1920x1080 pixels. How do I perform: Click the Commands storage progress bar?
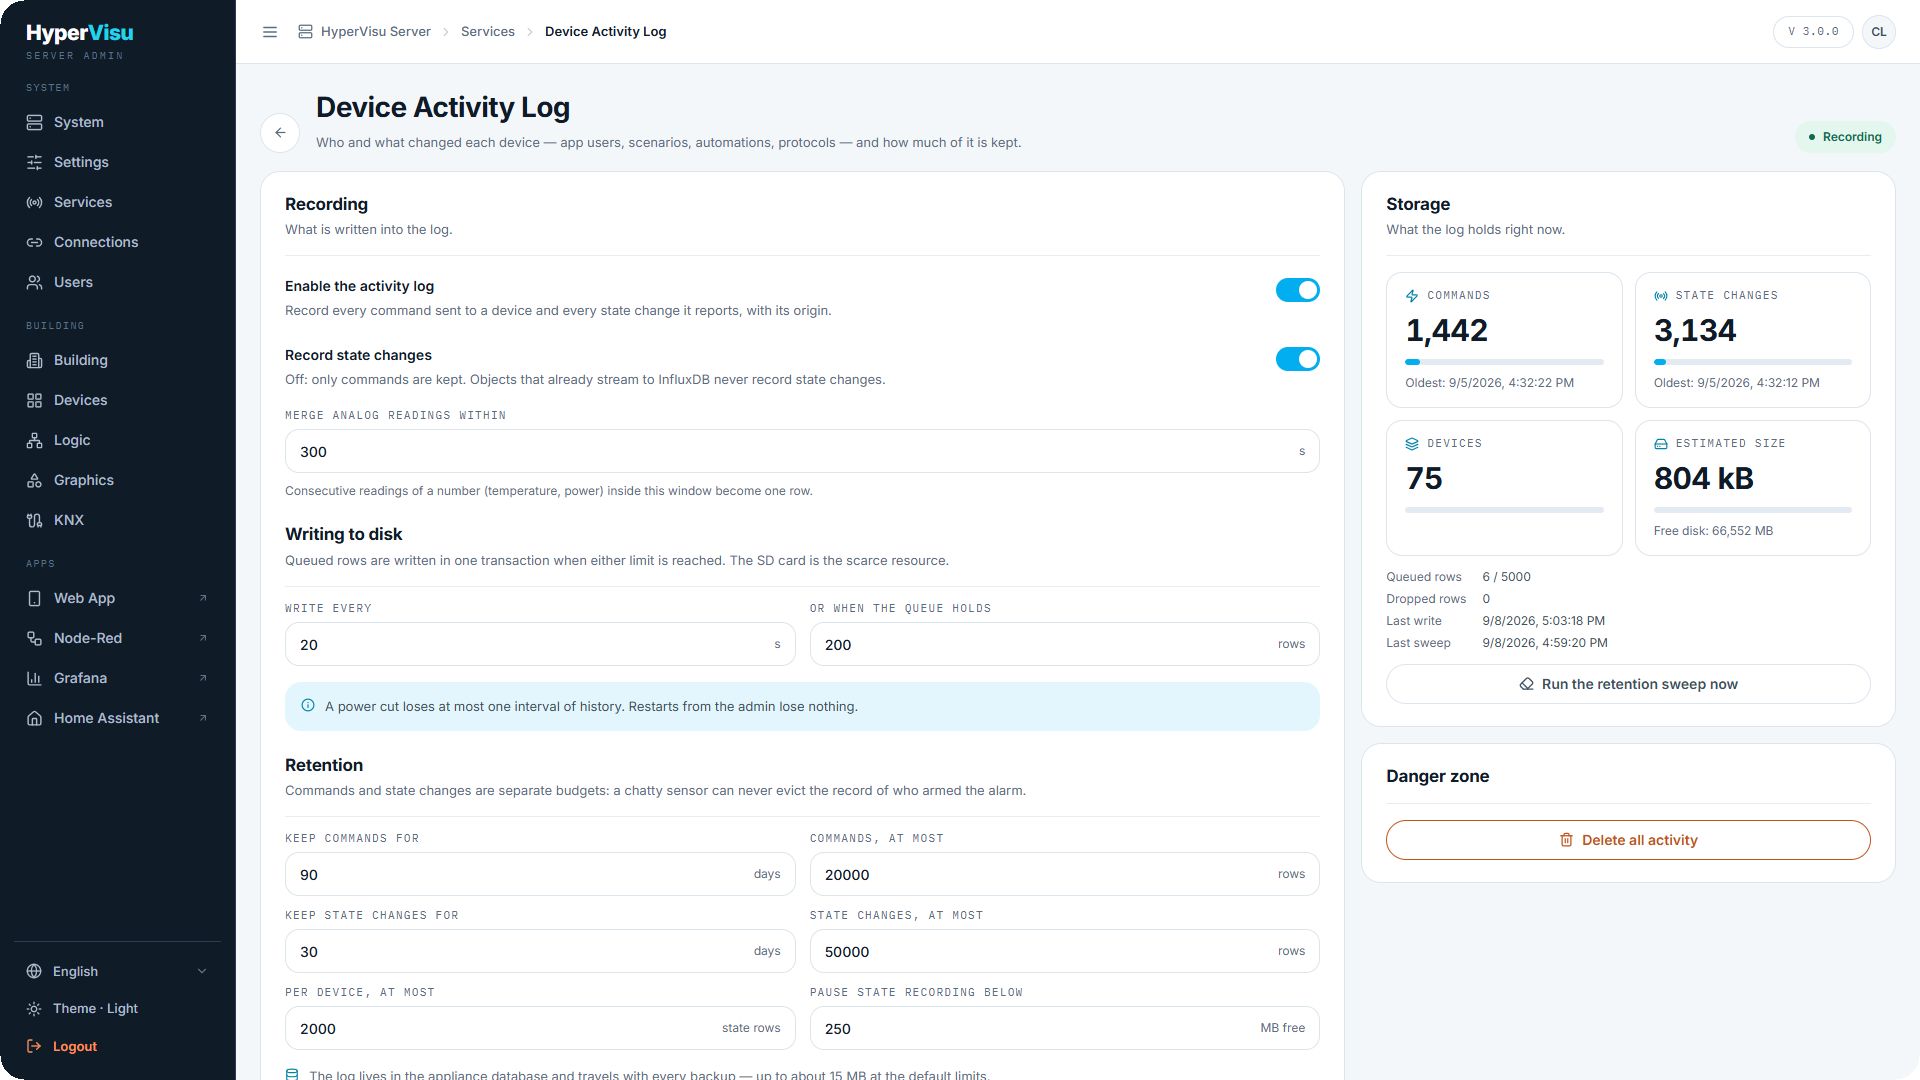(1504, 362)
